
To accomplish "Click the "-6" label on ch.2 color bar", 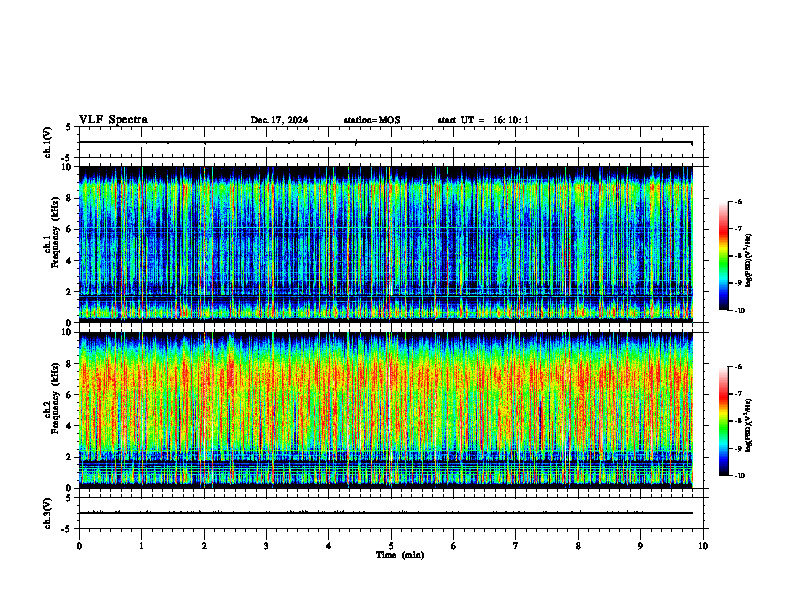I will coord(739,367).
